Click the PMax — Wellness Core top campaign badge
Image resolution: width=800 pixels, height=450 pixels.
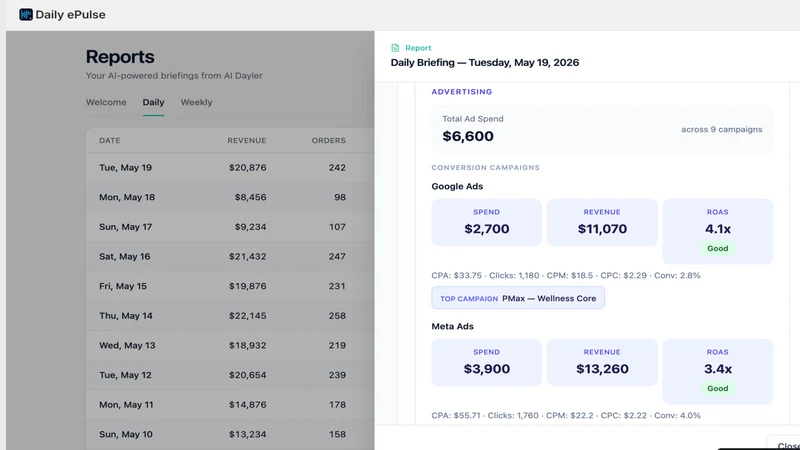pos(518,298)
